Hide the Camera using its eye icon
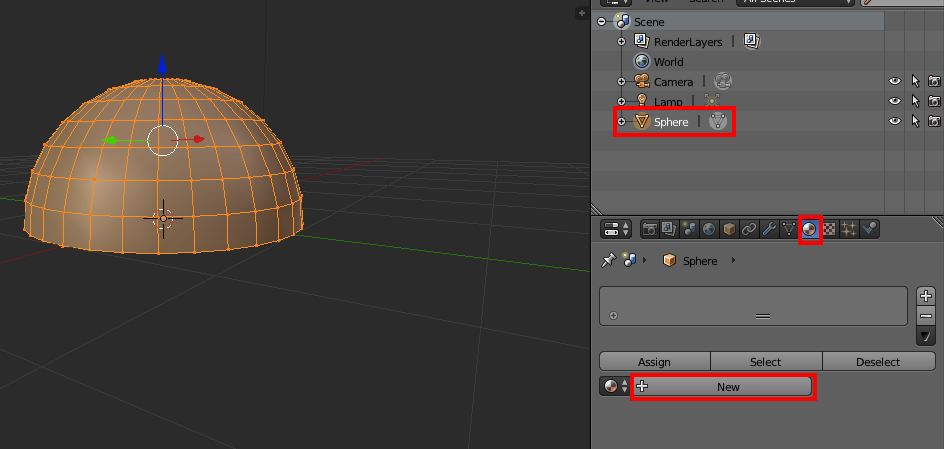 (895, 81)
